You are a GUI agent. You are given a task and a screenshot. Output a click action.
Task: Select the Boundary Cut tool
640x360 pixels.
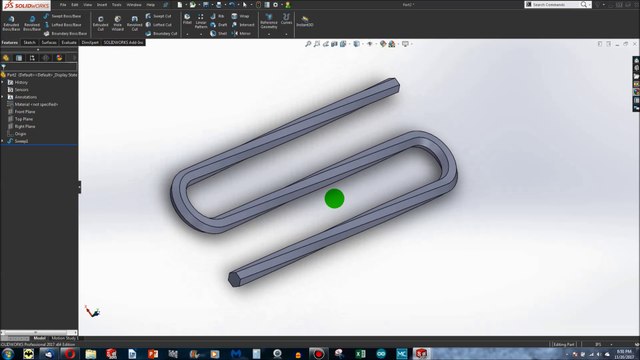[161, 33]
